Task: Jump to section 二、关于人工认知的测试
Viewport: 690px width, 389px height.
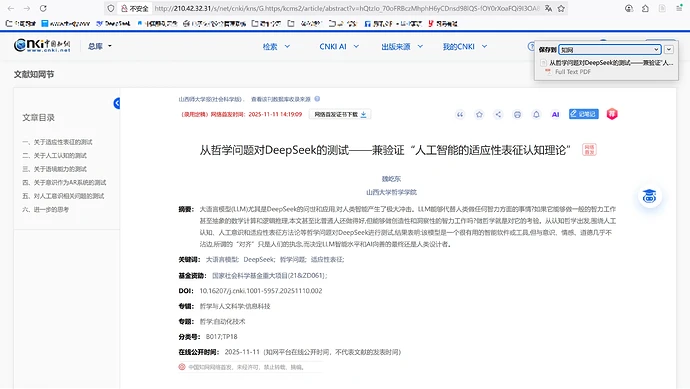Action: tap(55, 156)
